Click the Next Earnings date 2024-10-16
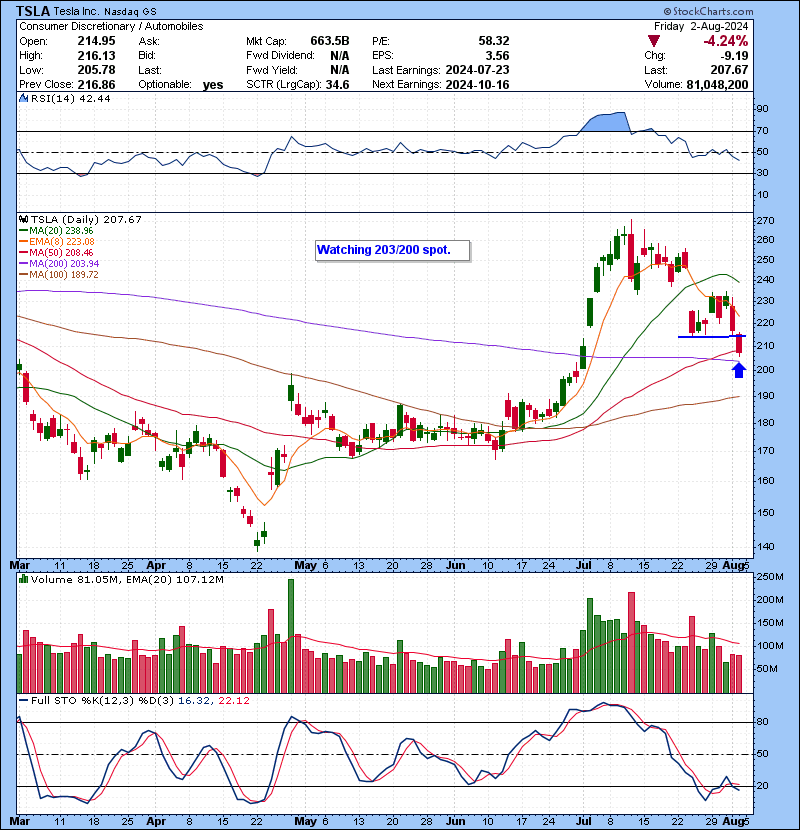Image resolution: width=800 pixels, height=830 pixels. tap(478, 85)
